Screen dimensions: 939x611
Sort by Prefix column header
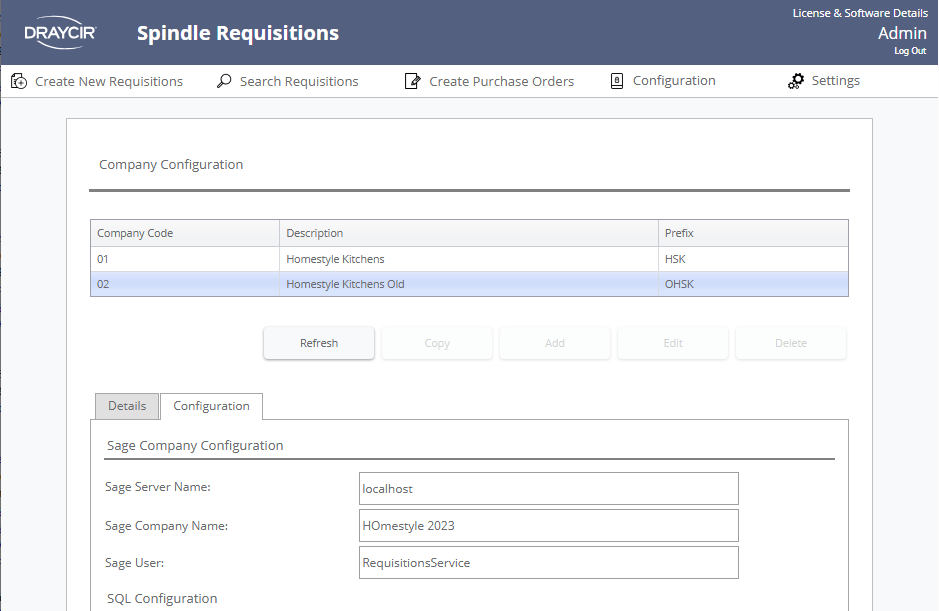[753, 233]
